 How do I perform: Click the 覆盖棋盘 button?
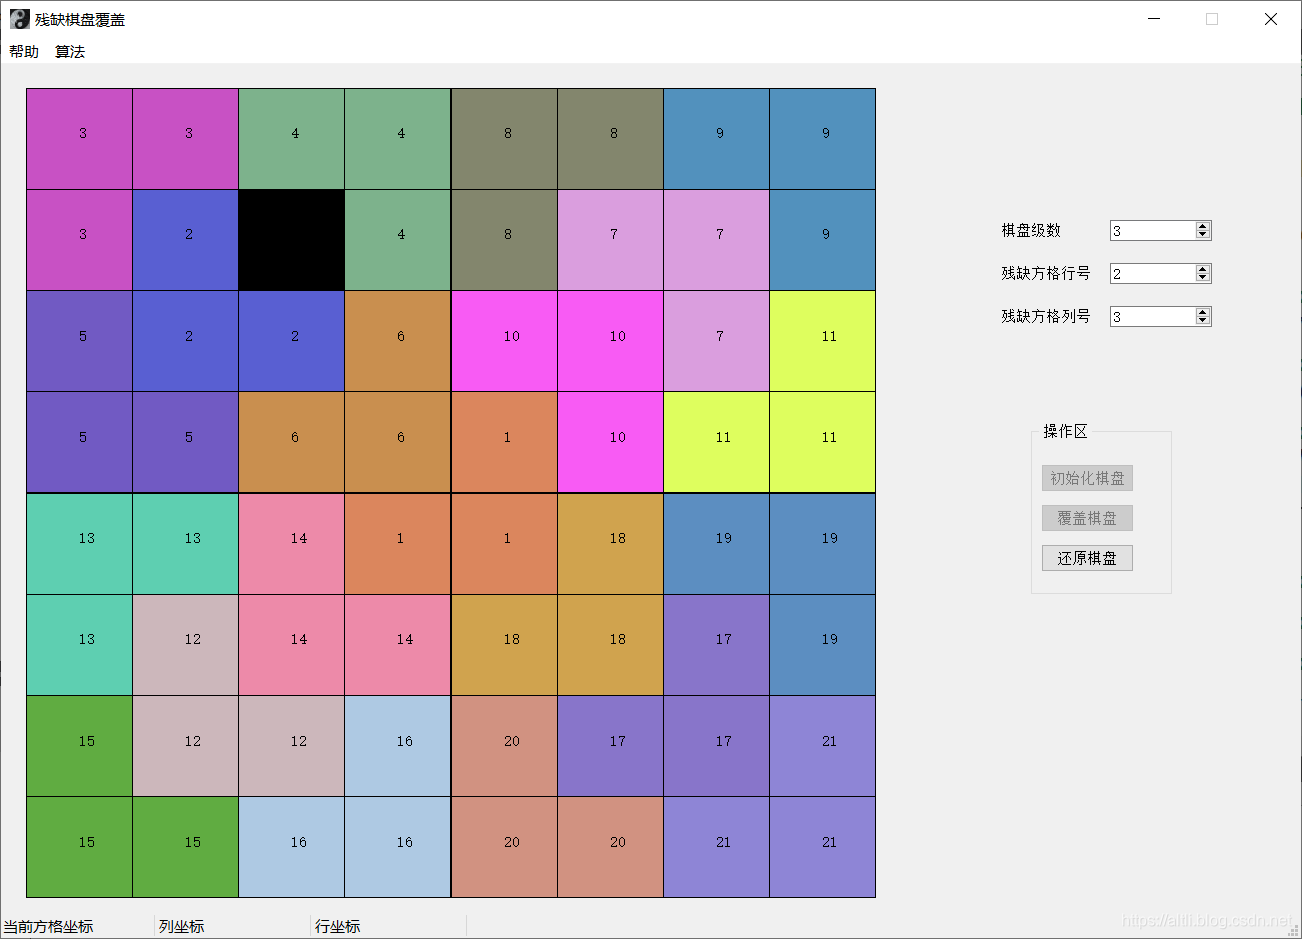(1087, 517)
